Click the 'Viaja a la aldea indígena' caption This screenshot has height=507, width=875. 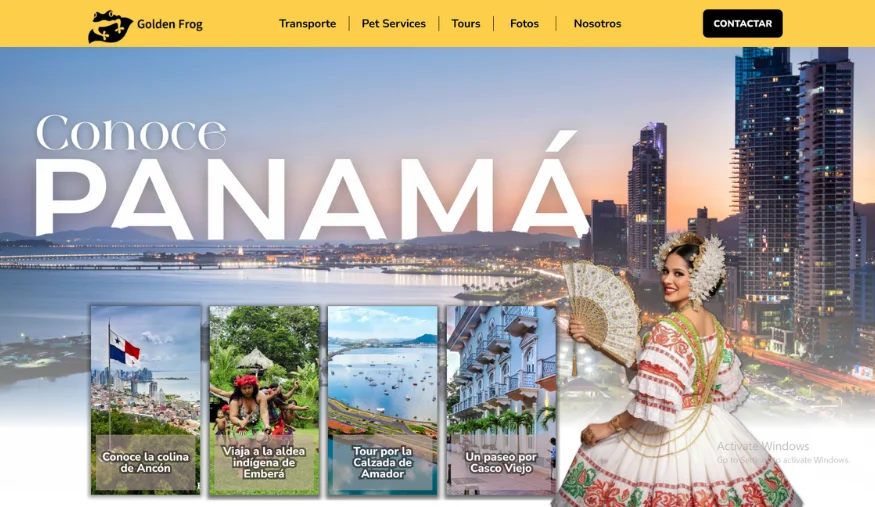(264, 462)
